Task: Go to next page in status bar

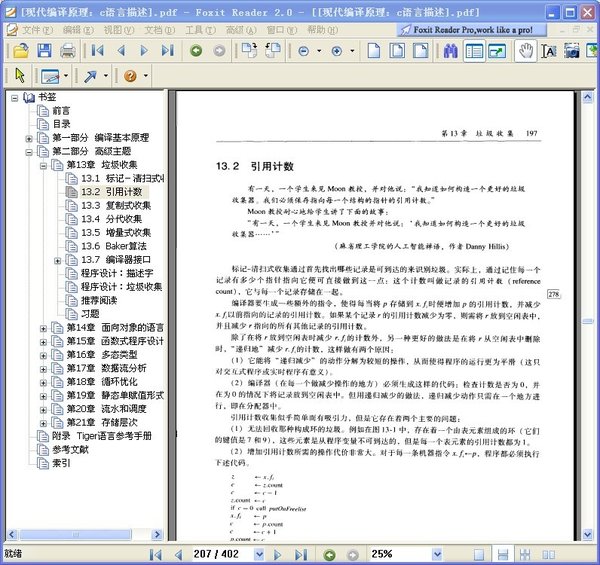Action: [x=277, y=554]
